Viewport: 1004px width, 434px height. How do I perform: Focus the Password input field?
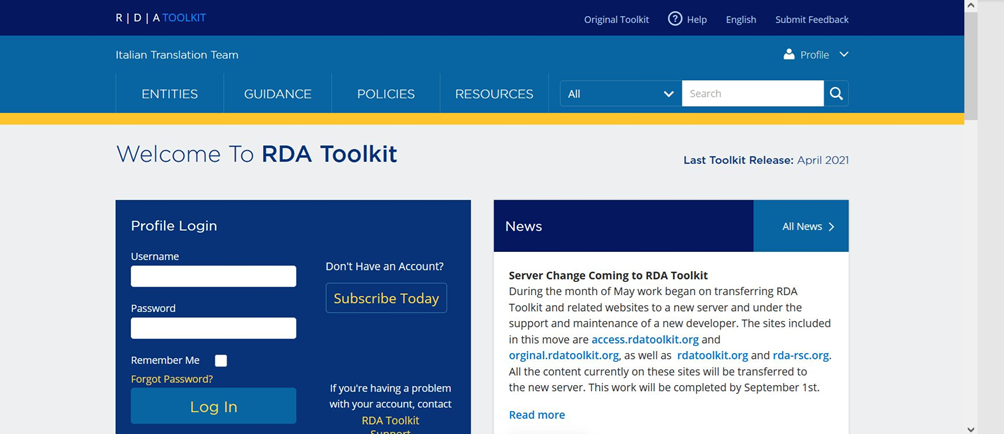point(214,328)
